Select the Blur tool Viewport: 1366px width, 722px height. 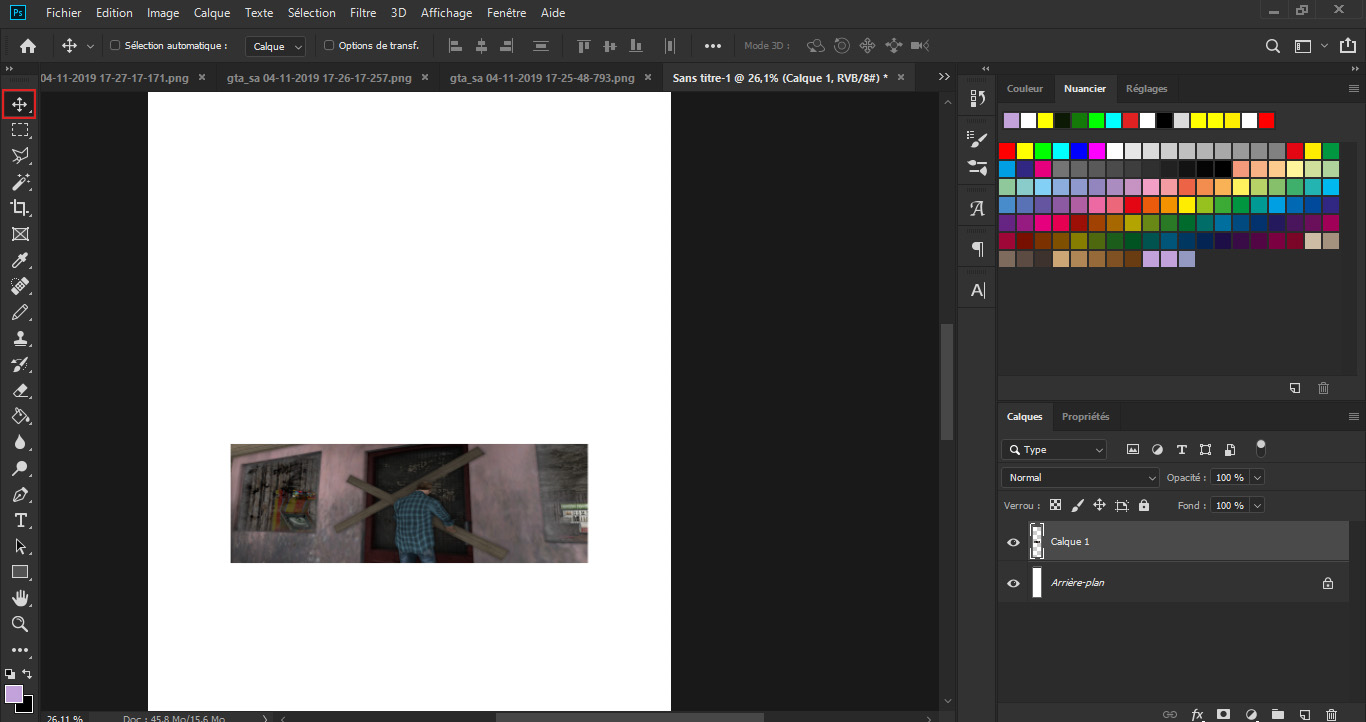pyautogui.click(x=19, y=442)
